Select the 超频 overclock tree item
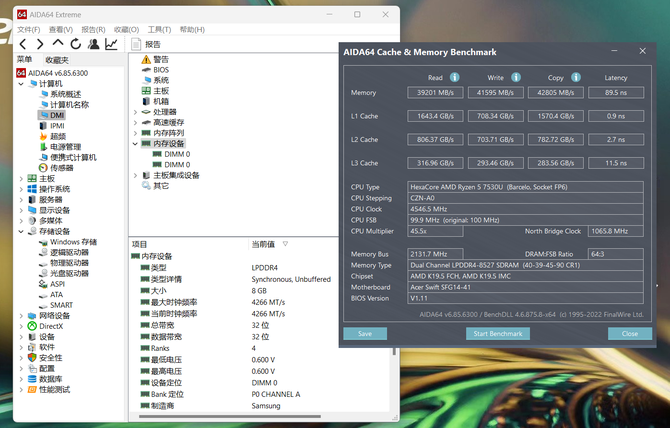Screen dimensions: 670x428 coord(53,136)
